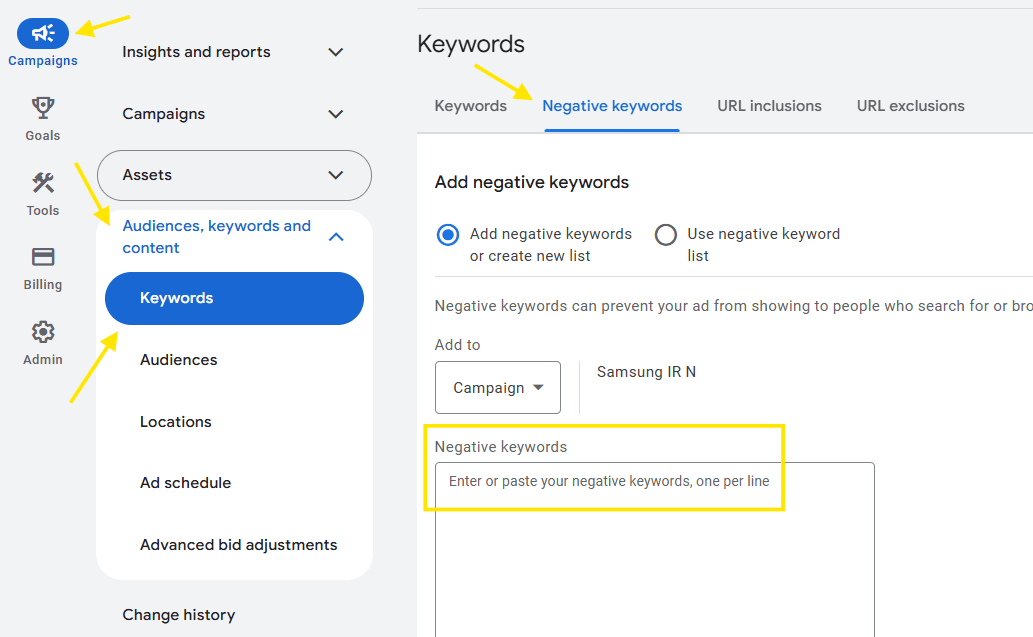Click the Campaigns megaphone icon

[x=43, y=34]
